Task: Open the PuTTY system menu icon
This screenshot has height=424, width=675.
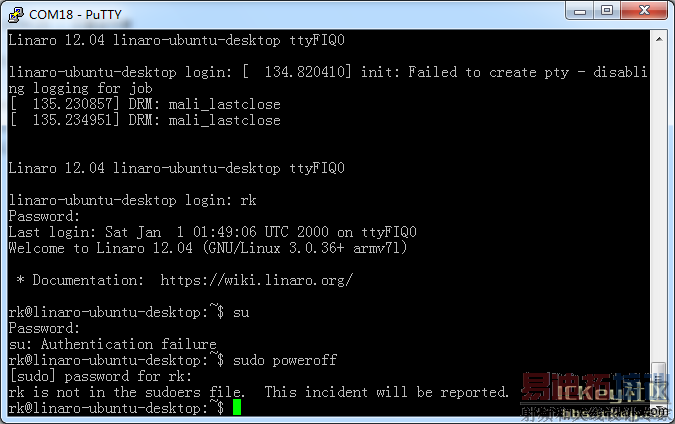Action: (x=16, y=14)
